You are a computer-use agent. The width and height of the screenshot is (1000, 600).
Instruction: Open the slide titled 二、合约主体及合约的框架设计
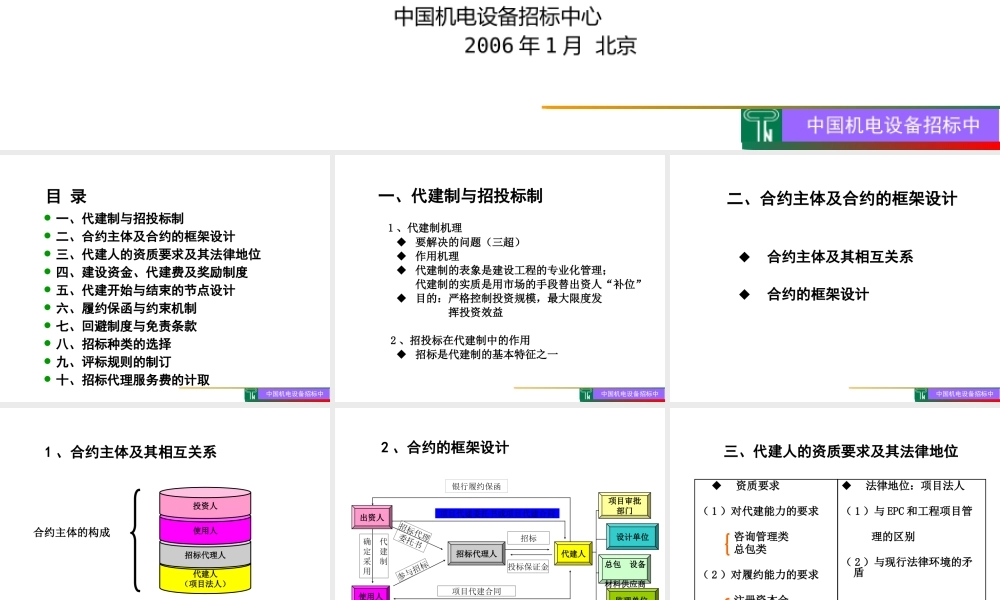[x=835, y=279]
